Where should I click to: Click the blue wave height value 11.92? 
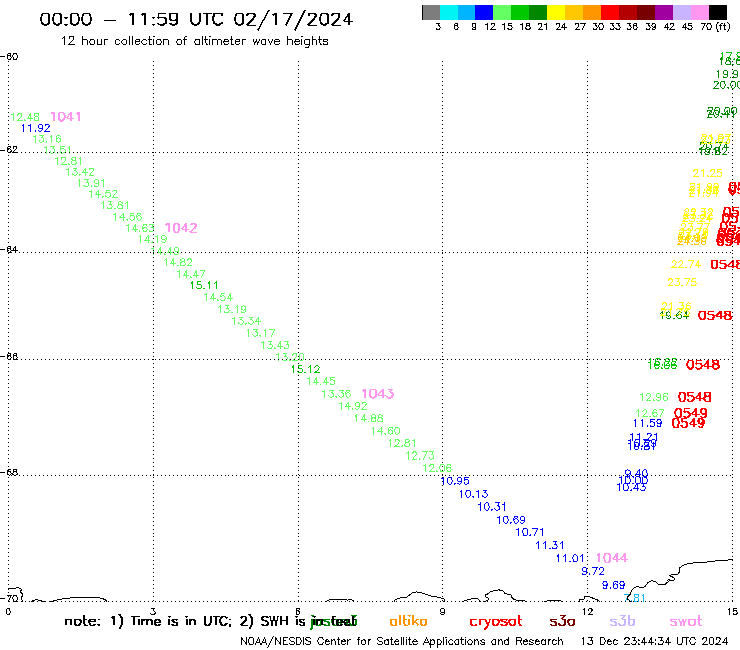[35, 128]
